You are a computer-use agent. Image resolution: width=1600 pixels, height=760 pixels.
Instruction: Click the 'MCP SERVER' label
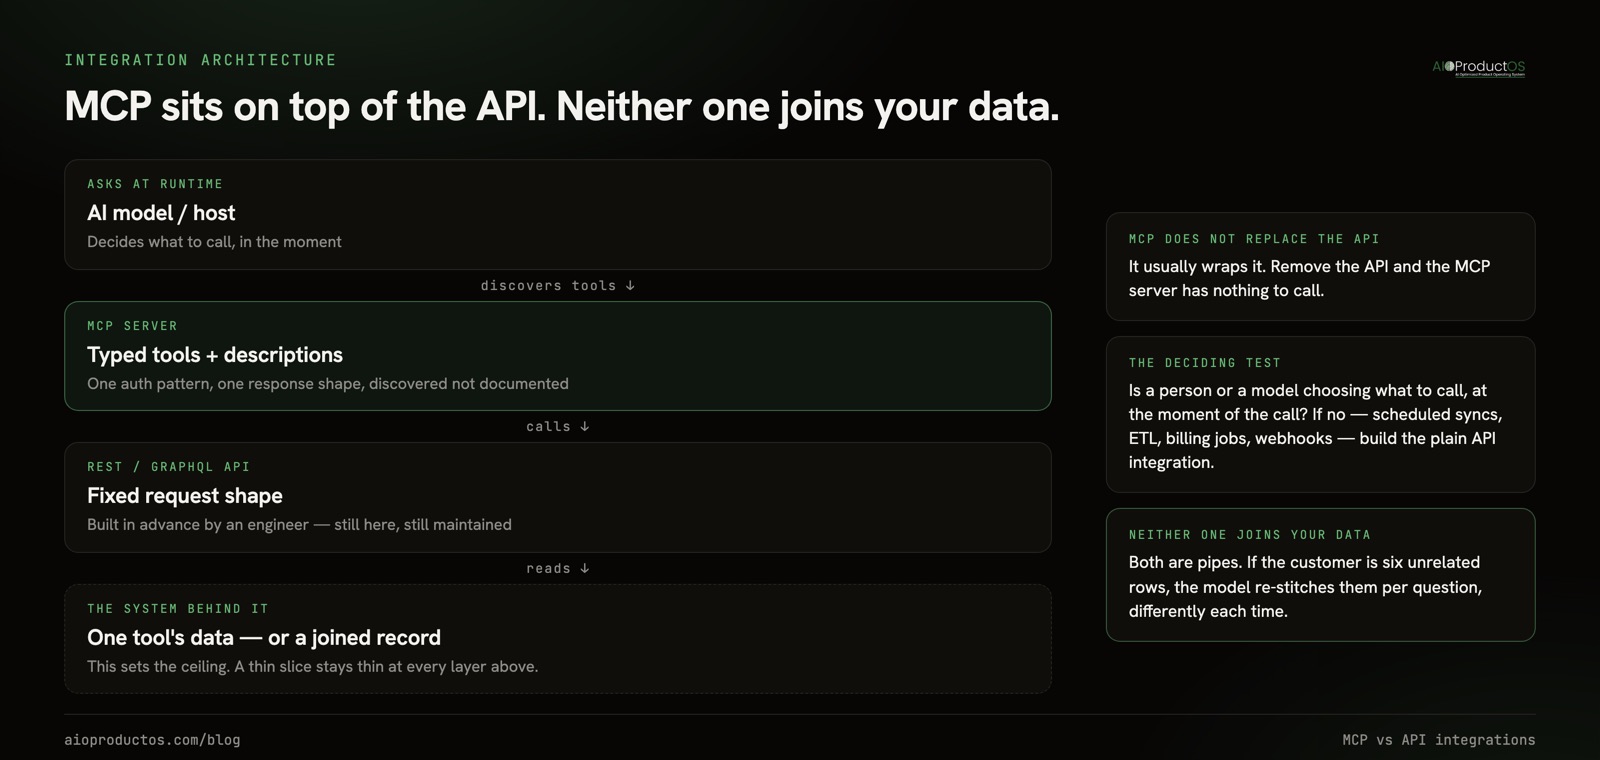[132, 326]
